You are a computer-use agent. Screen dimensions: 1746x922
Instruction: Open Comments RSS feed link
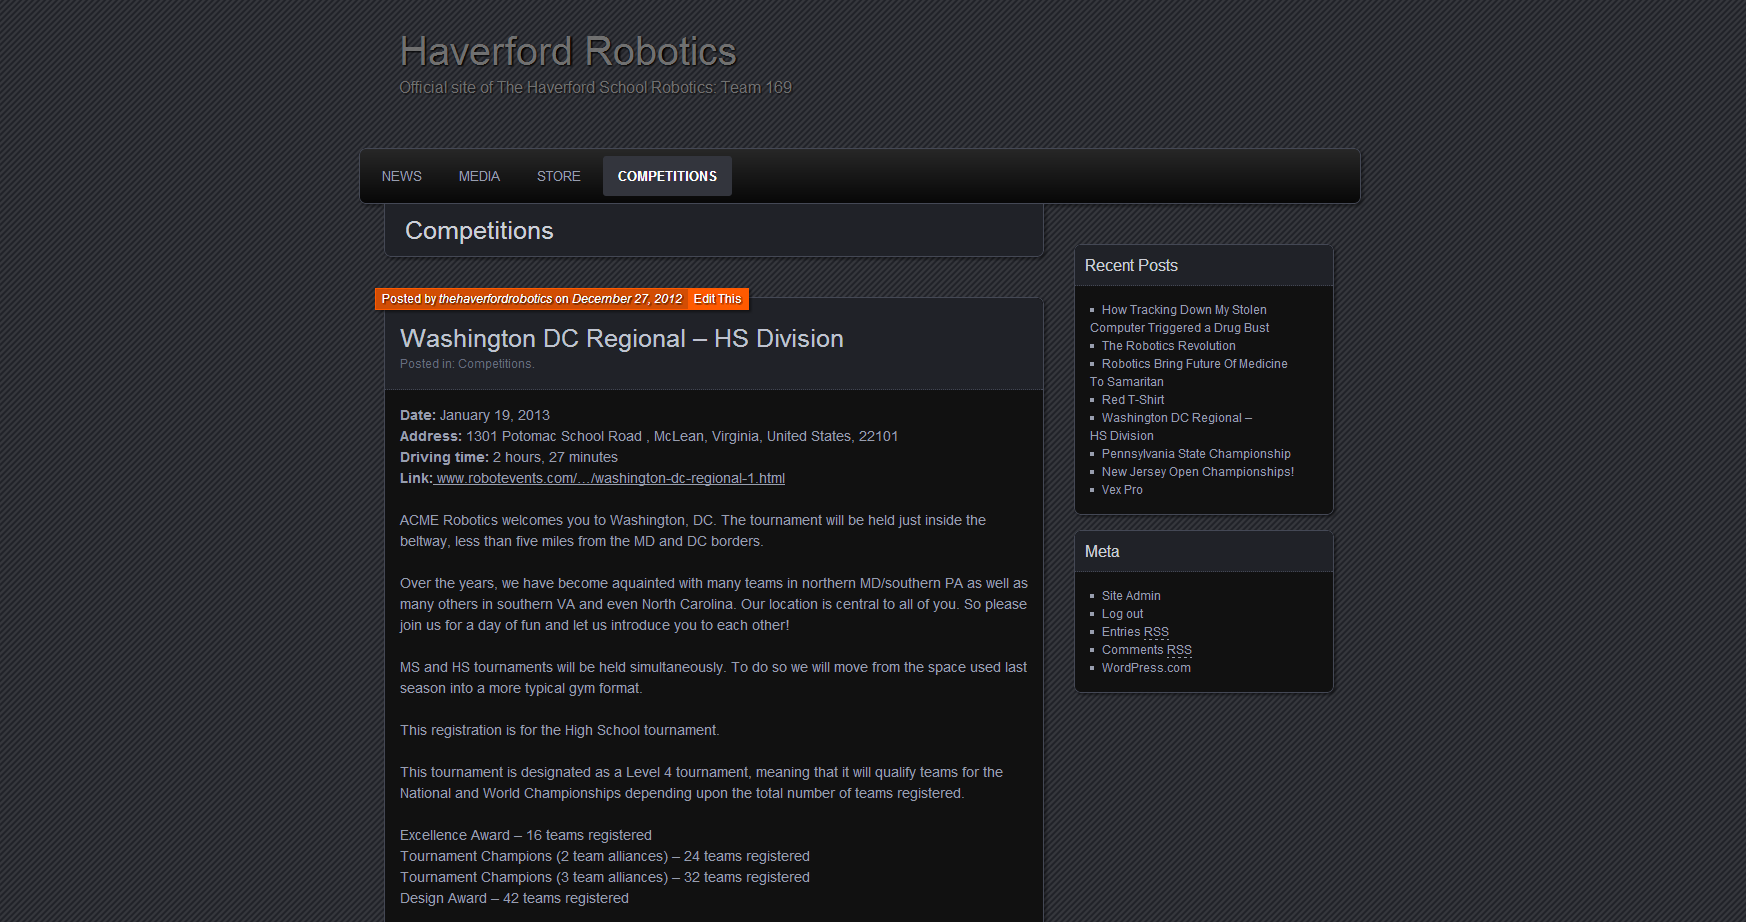tap(1146, 650)
